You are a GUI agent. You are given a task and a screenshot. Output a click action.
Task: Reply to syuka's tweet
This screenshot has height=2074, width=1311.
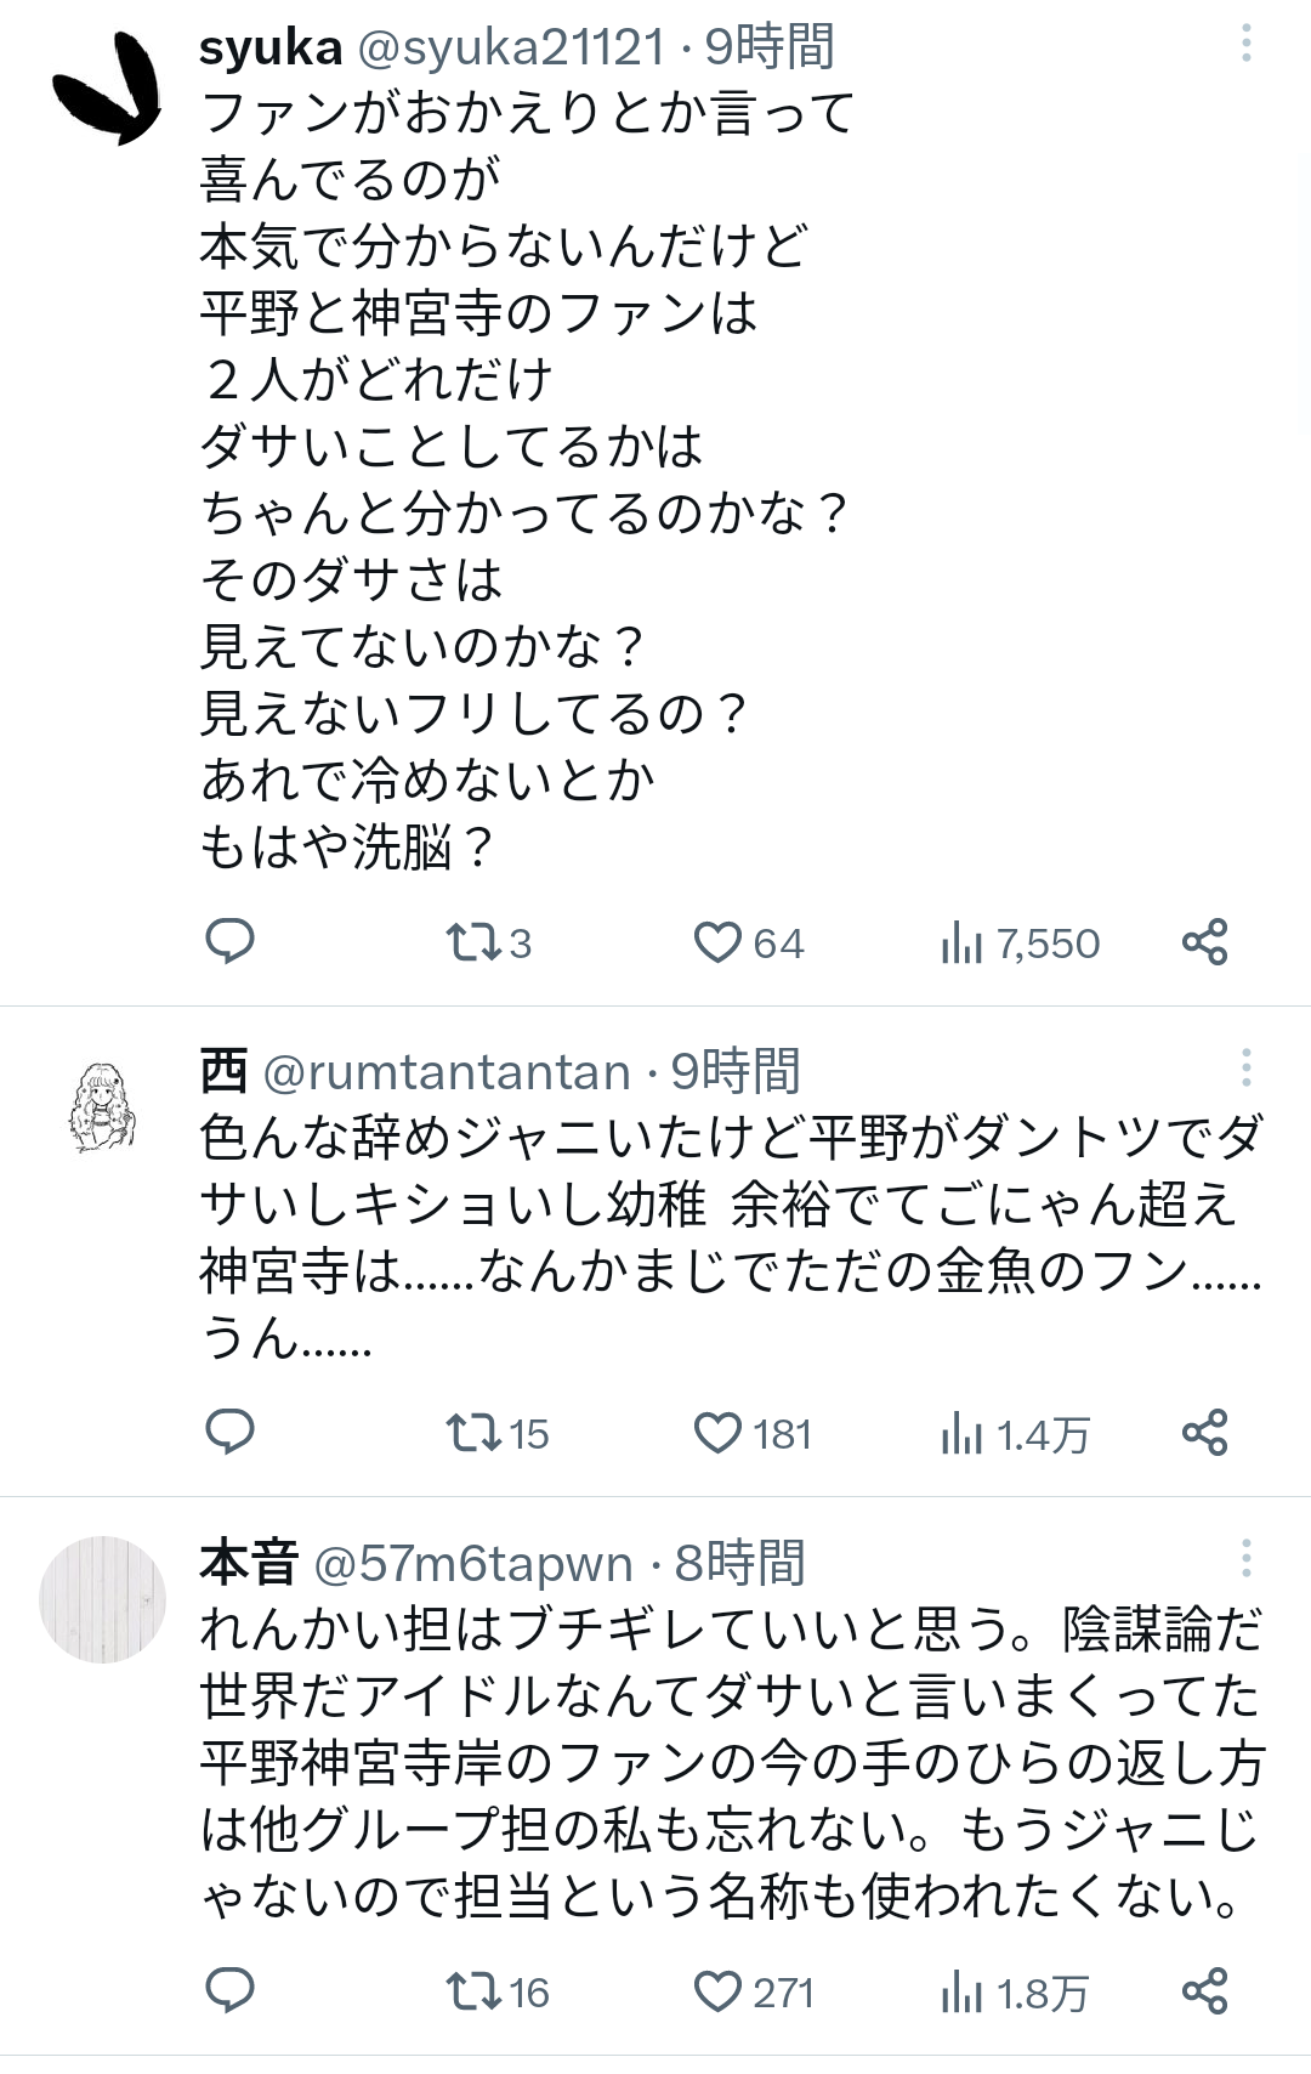point(230,942)
